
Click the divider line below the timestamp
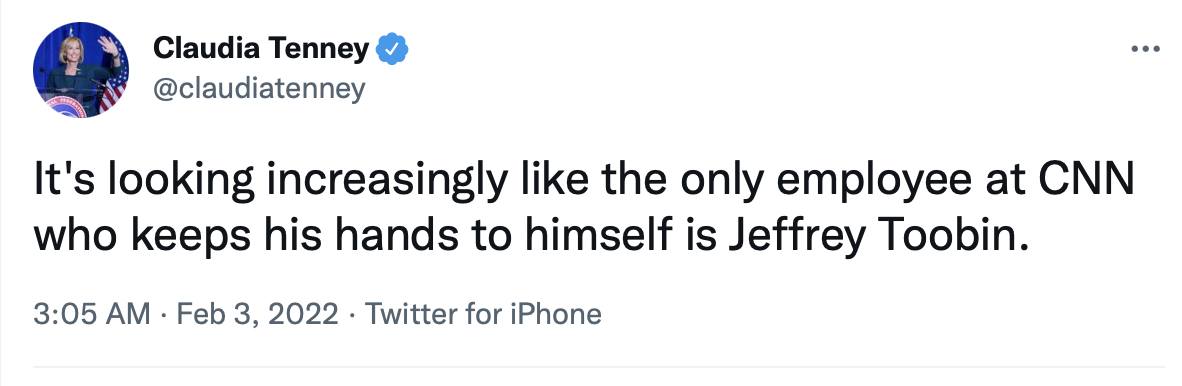tap(591, 367)
